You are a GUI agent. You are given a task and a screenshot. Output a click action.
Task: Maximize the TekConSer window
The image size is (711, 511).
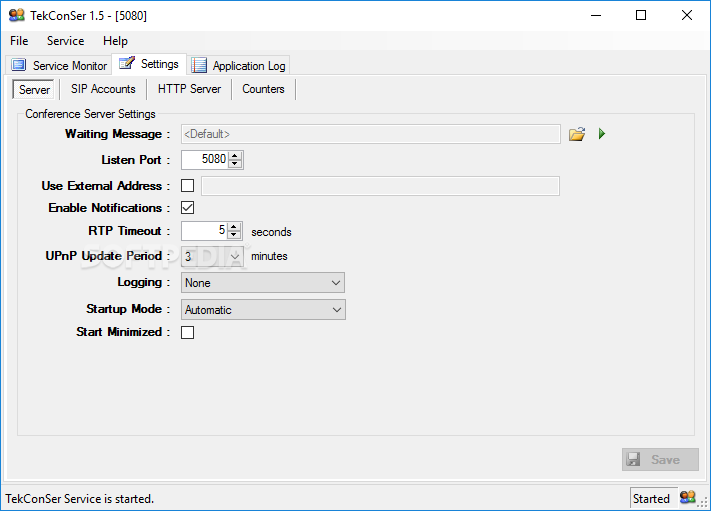click(x=641, y=15)
